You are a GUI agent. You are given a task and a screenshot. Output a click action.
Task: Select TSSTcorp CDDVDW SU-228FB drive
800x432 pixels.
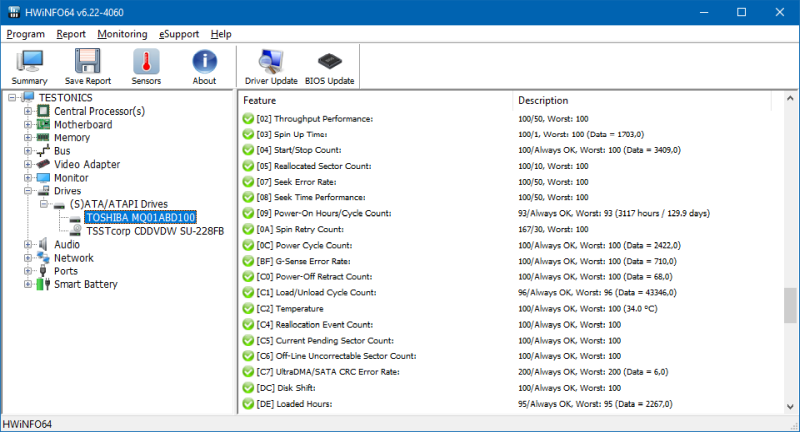[x=156, y=230]
